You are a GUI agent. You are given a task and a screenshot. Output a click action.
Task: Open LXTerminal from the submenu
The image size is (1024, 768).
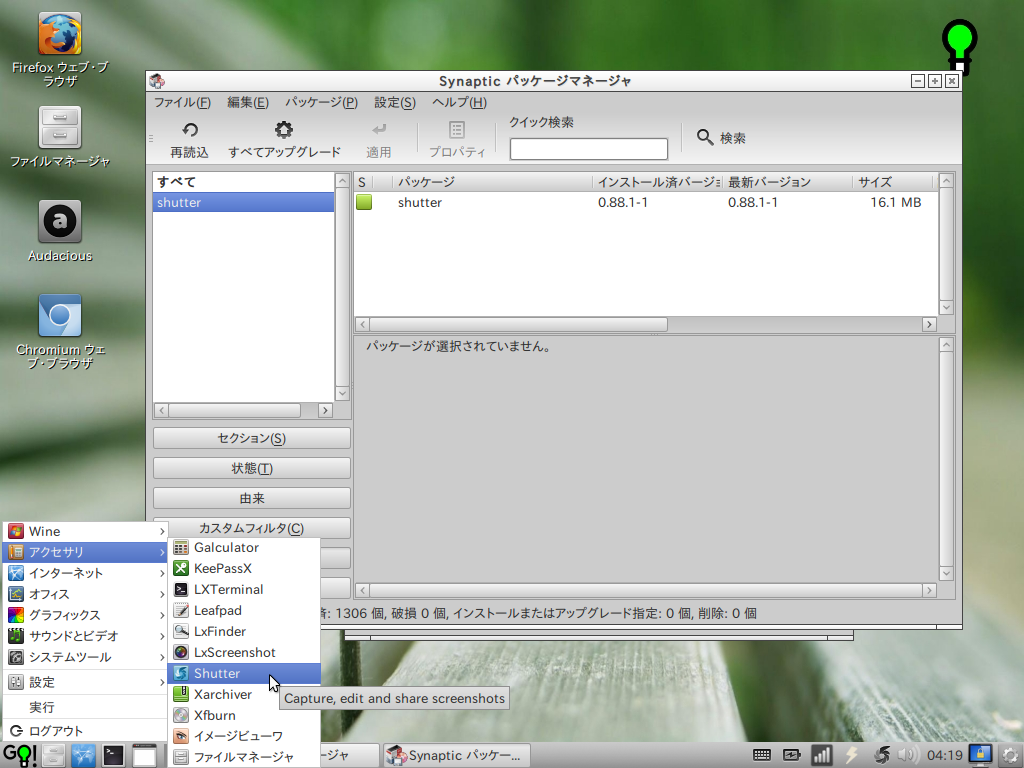click(x=244, y=589)
